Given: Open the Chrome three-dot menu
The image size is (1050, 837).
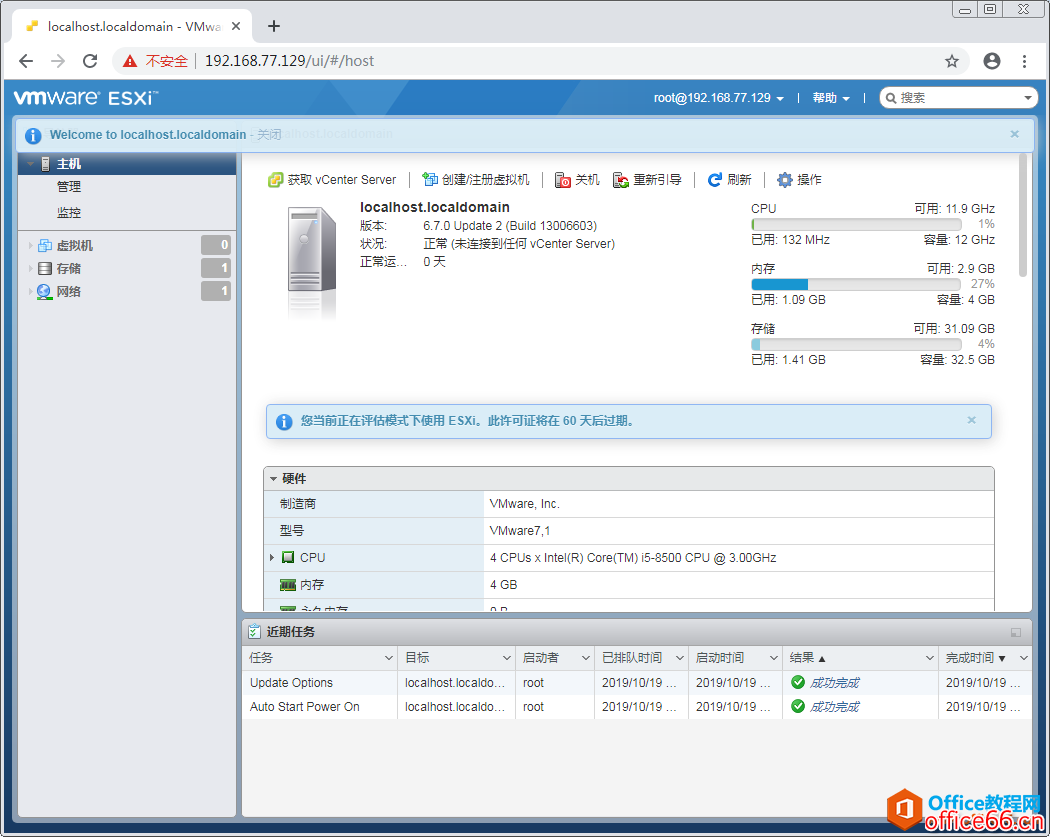Looking at the screenshot, I should (1025, 61).
